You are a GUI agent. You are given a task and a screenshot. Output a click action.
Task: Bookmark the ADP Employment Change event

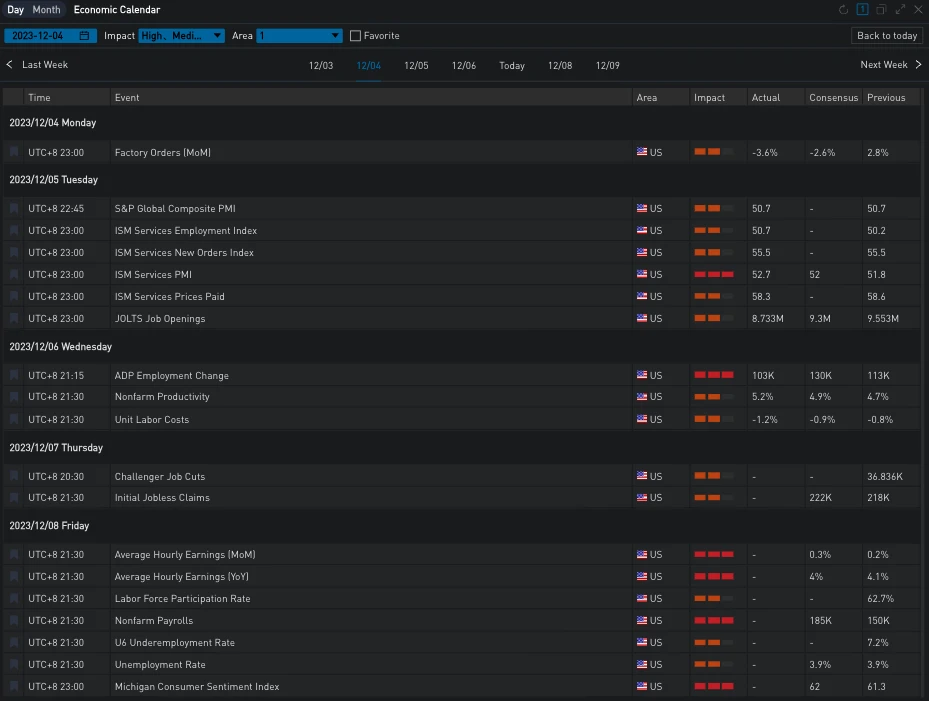(14, 376)
